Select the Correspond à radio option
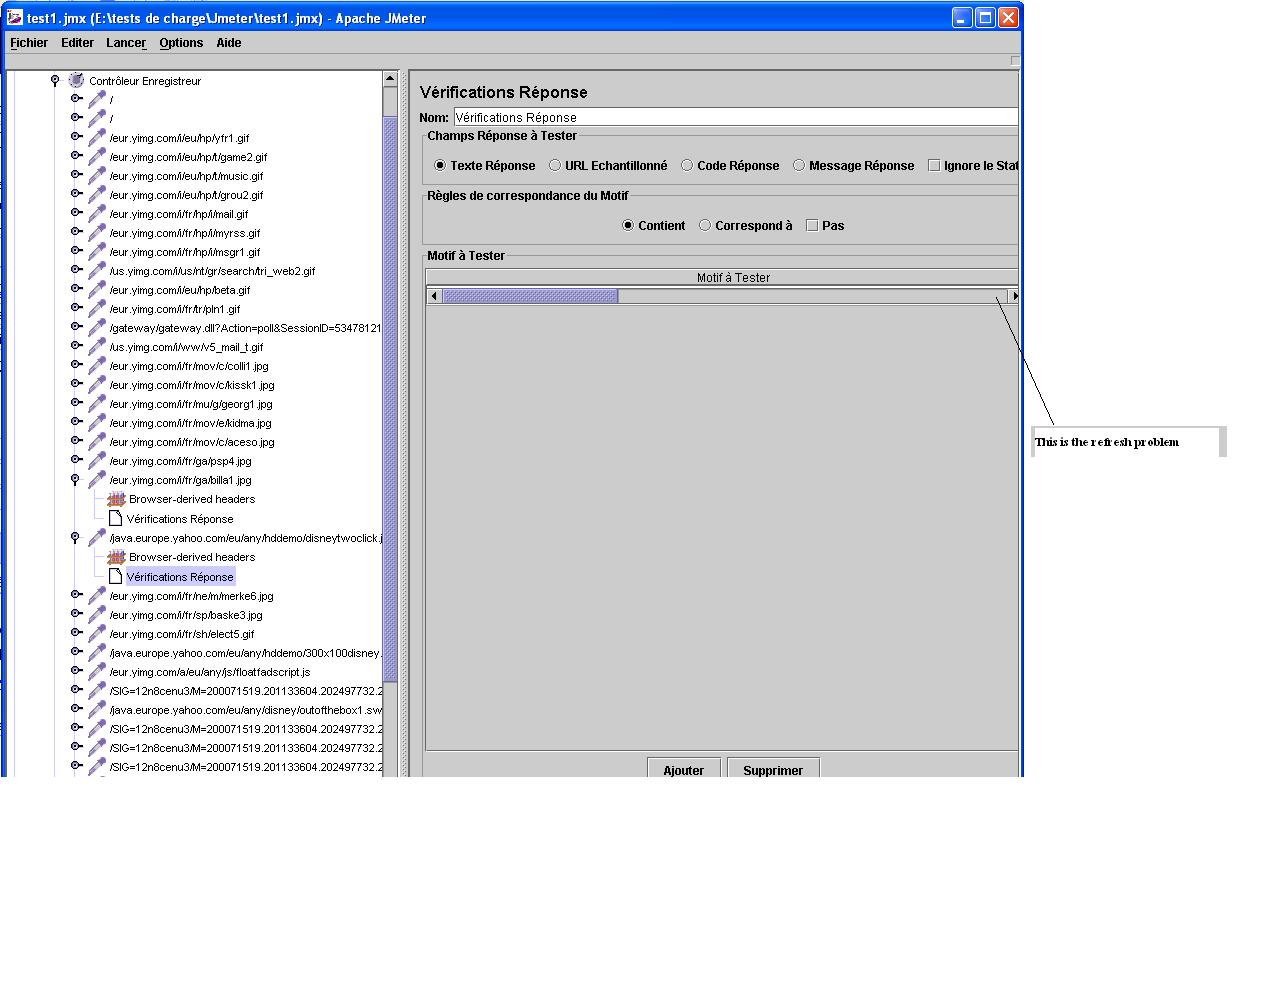 tap(705, 226)
